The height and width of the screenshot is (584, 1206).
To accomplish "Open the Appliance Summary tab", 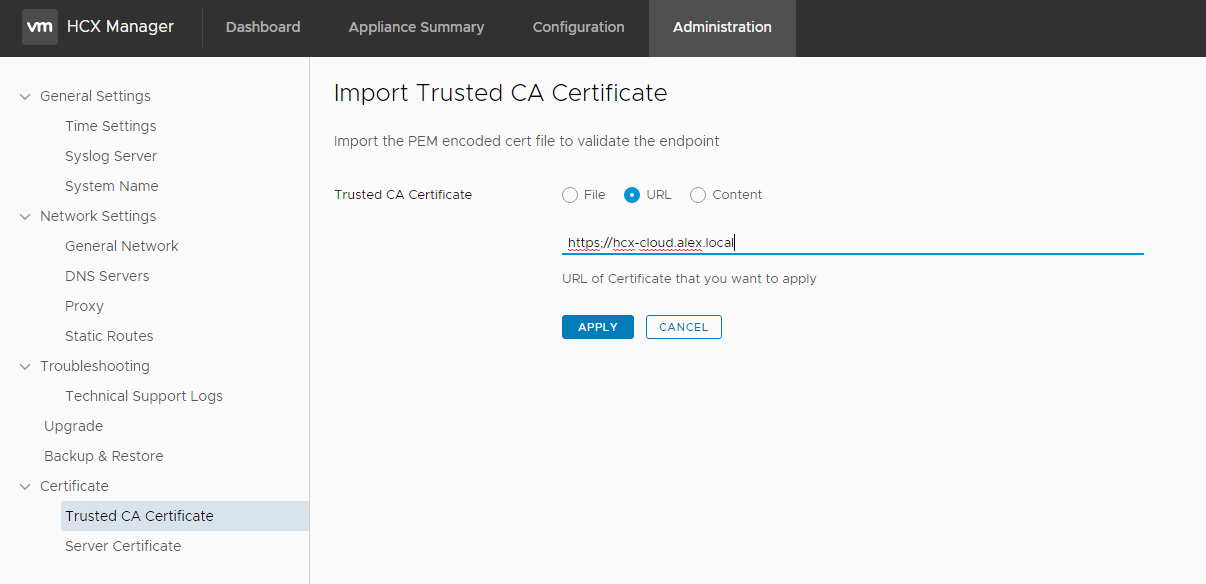I will (x=416, y=27).
